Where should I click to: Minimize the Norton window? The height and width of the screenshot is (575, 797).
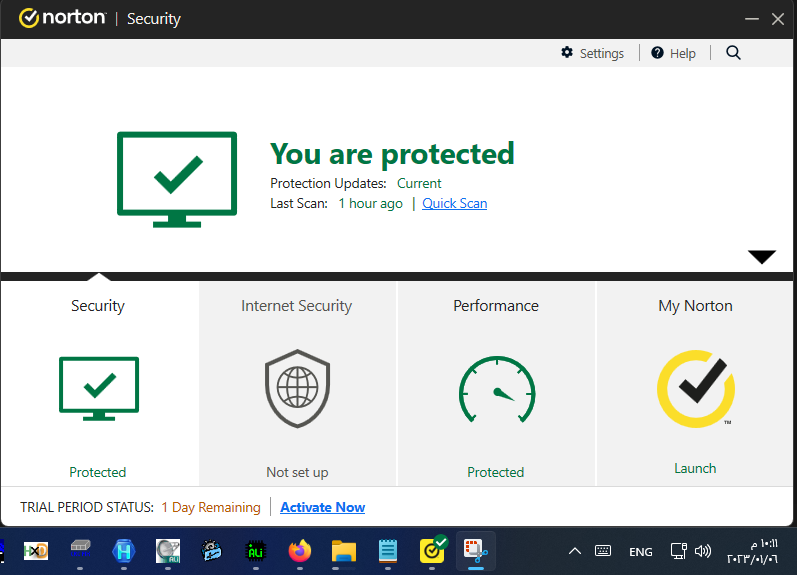click(752, 19)
